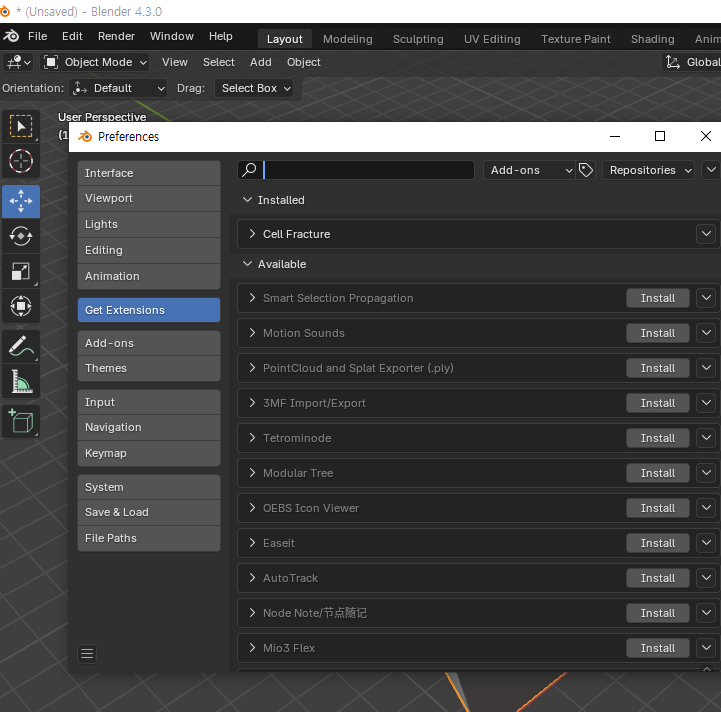Open the viewport Add menu
This screenshot has height=712, width=721.
coord(261,62)
